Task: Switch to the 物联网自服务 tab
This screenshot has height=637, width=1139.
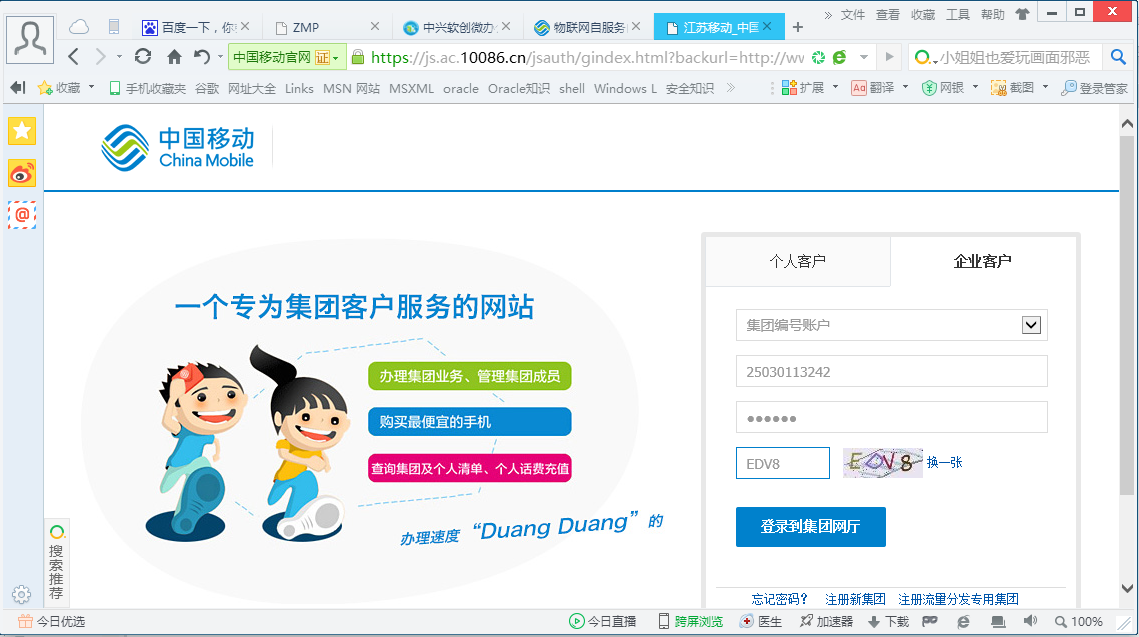Action: pos(586,28)
